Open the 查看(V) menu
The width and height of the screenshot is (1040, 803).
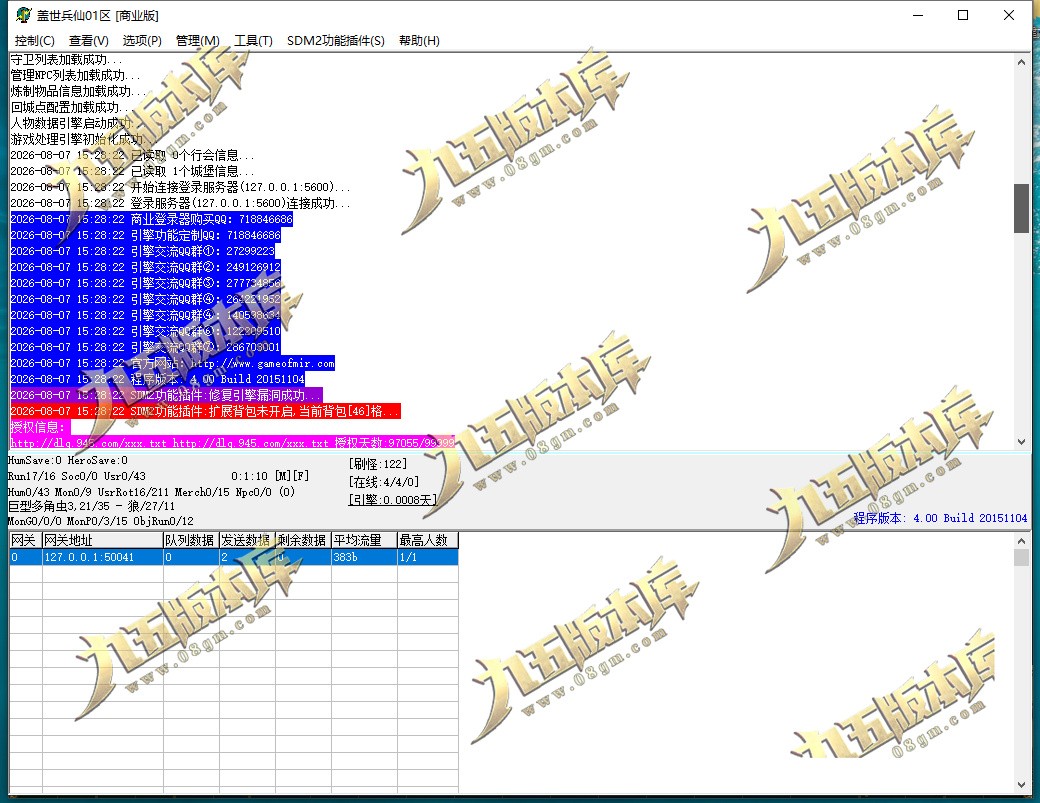tap(88, 40)
